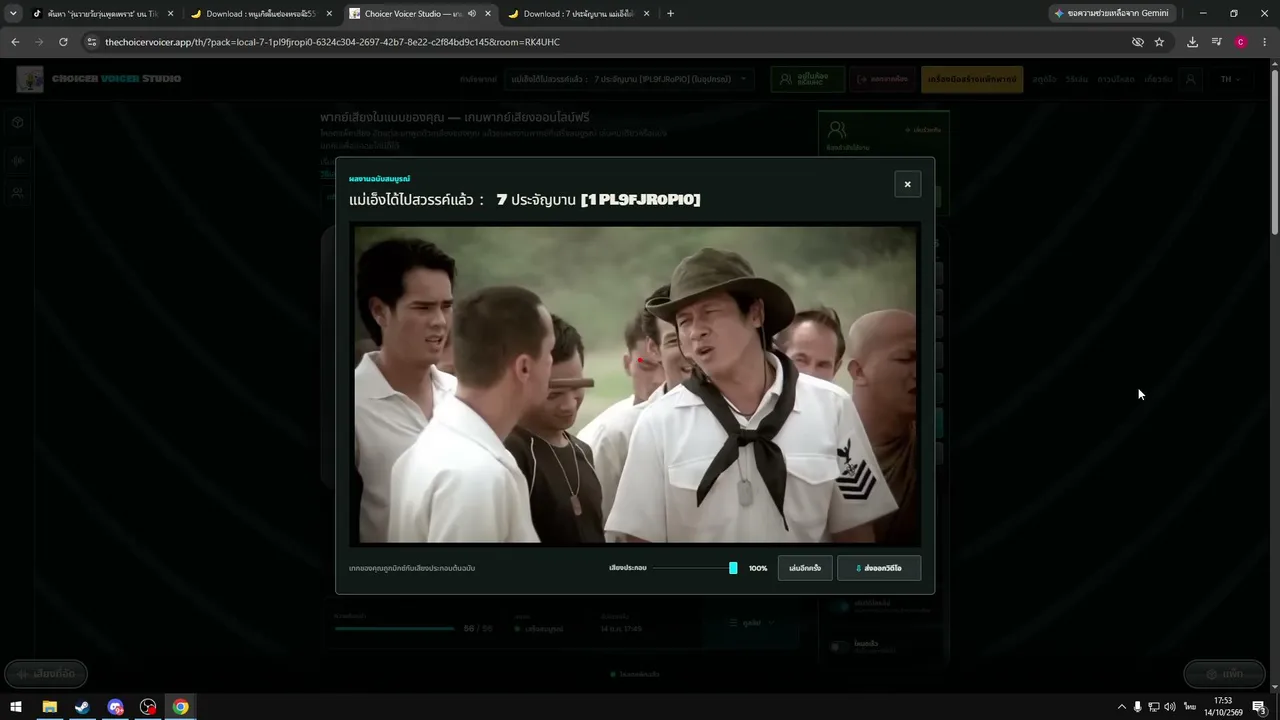Click the Chrome icon in the taskbar

[180, 707]
